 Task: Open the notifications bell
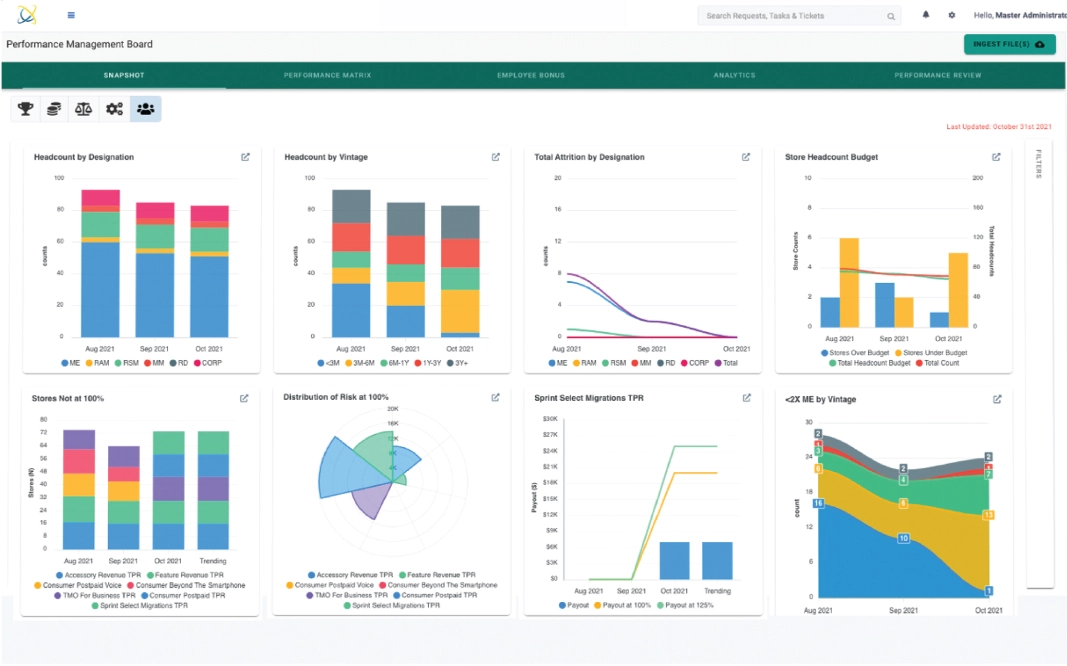tap(925, 15)
